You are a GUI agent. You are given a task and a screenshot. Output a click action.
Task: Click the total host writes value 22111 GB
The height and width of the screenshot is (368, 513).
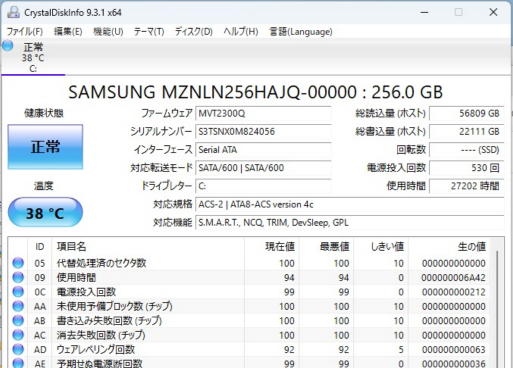(x=467, y=132)
